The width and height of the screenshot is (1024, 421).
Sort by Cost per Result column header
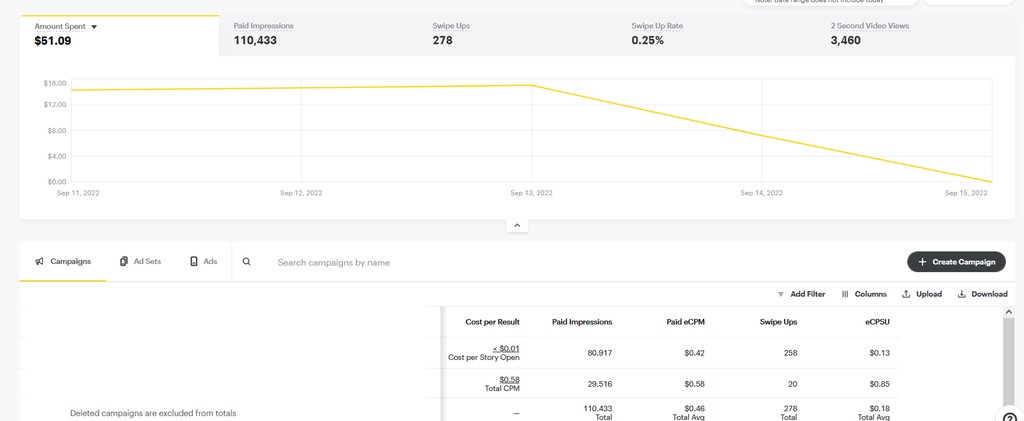click(x=492, y=322)
